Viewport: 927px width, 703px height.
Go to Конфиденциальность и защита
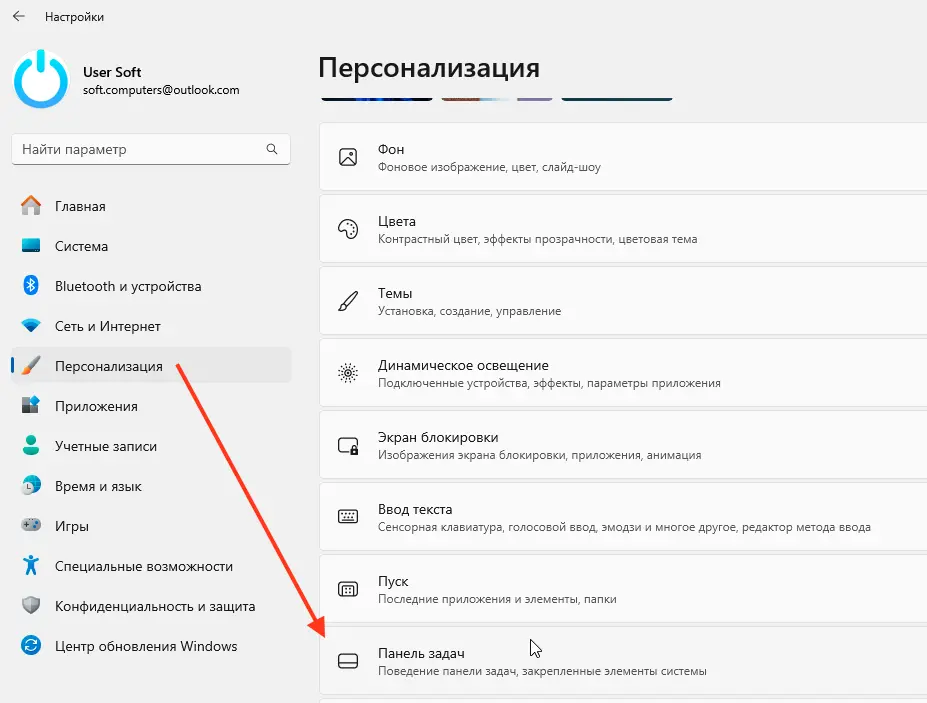pyautogui.click(x=151, y=605)
